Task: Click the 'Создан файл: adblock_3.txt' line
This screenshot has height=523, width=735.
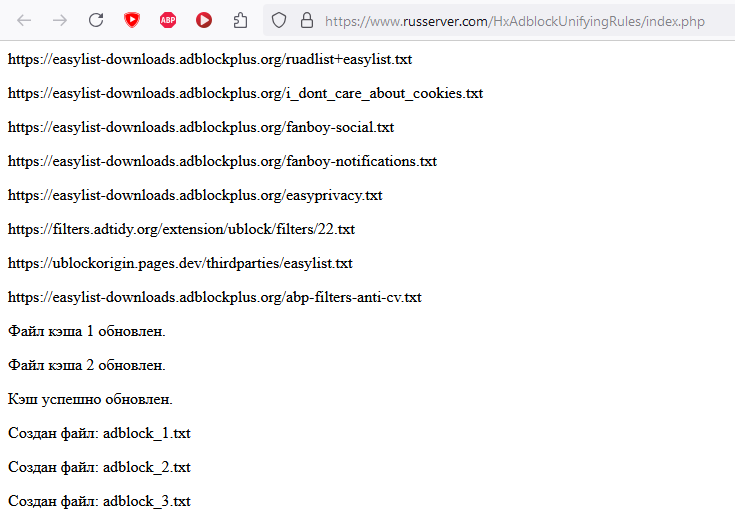Action: click(x=99, y=501)
